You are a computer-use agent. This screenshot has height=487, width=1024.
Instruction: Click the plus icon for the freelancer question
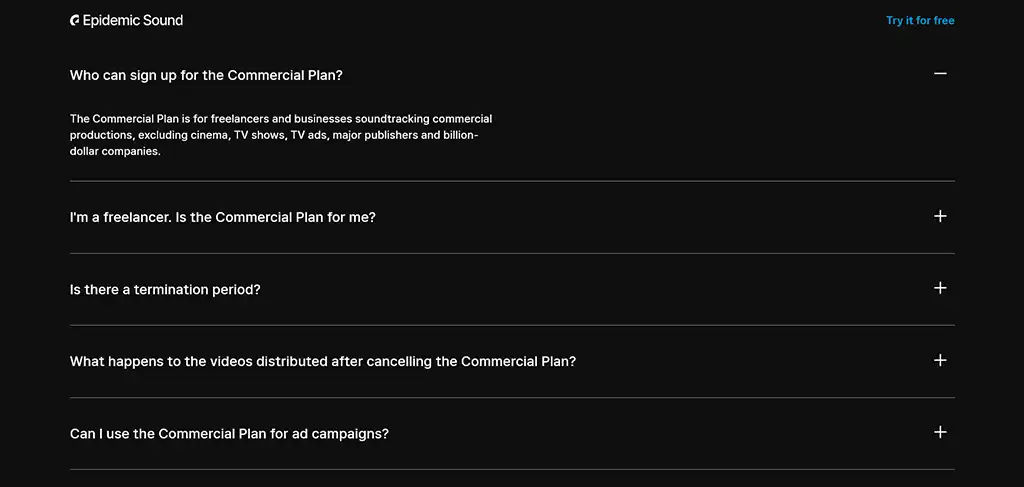click(x=940, y=216)
